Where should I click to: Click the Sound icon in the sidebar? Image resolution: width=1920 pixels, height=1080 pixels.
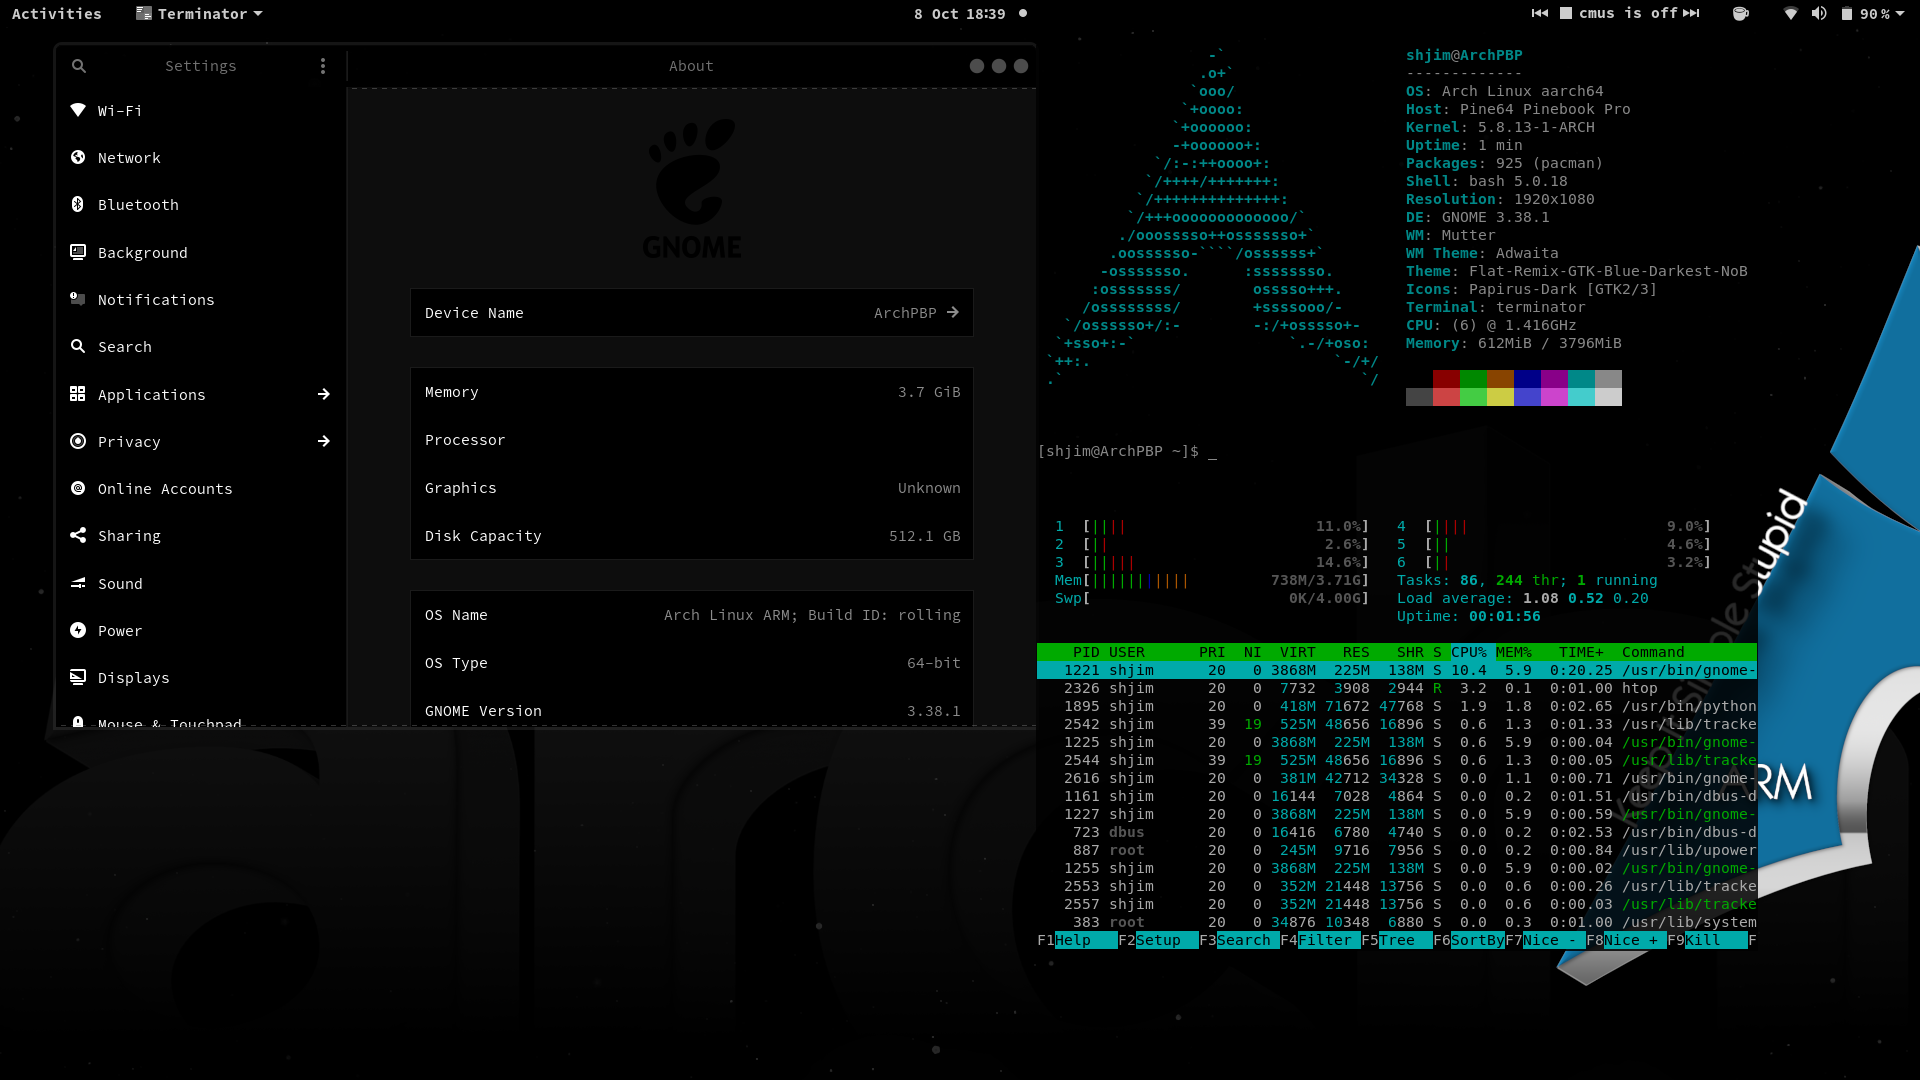point(78,583)
